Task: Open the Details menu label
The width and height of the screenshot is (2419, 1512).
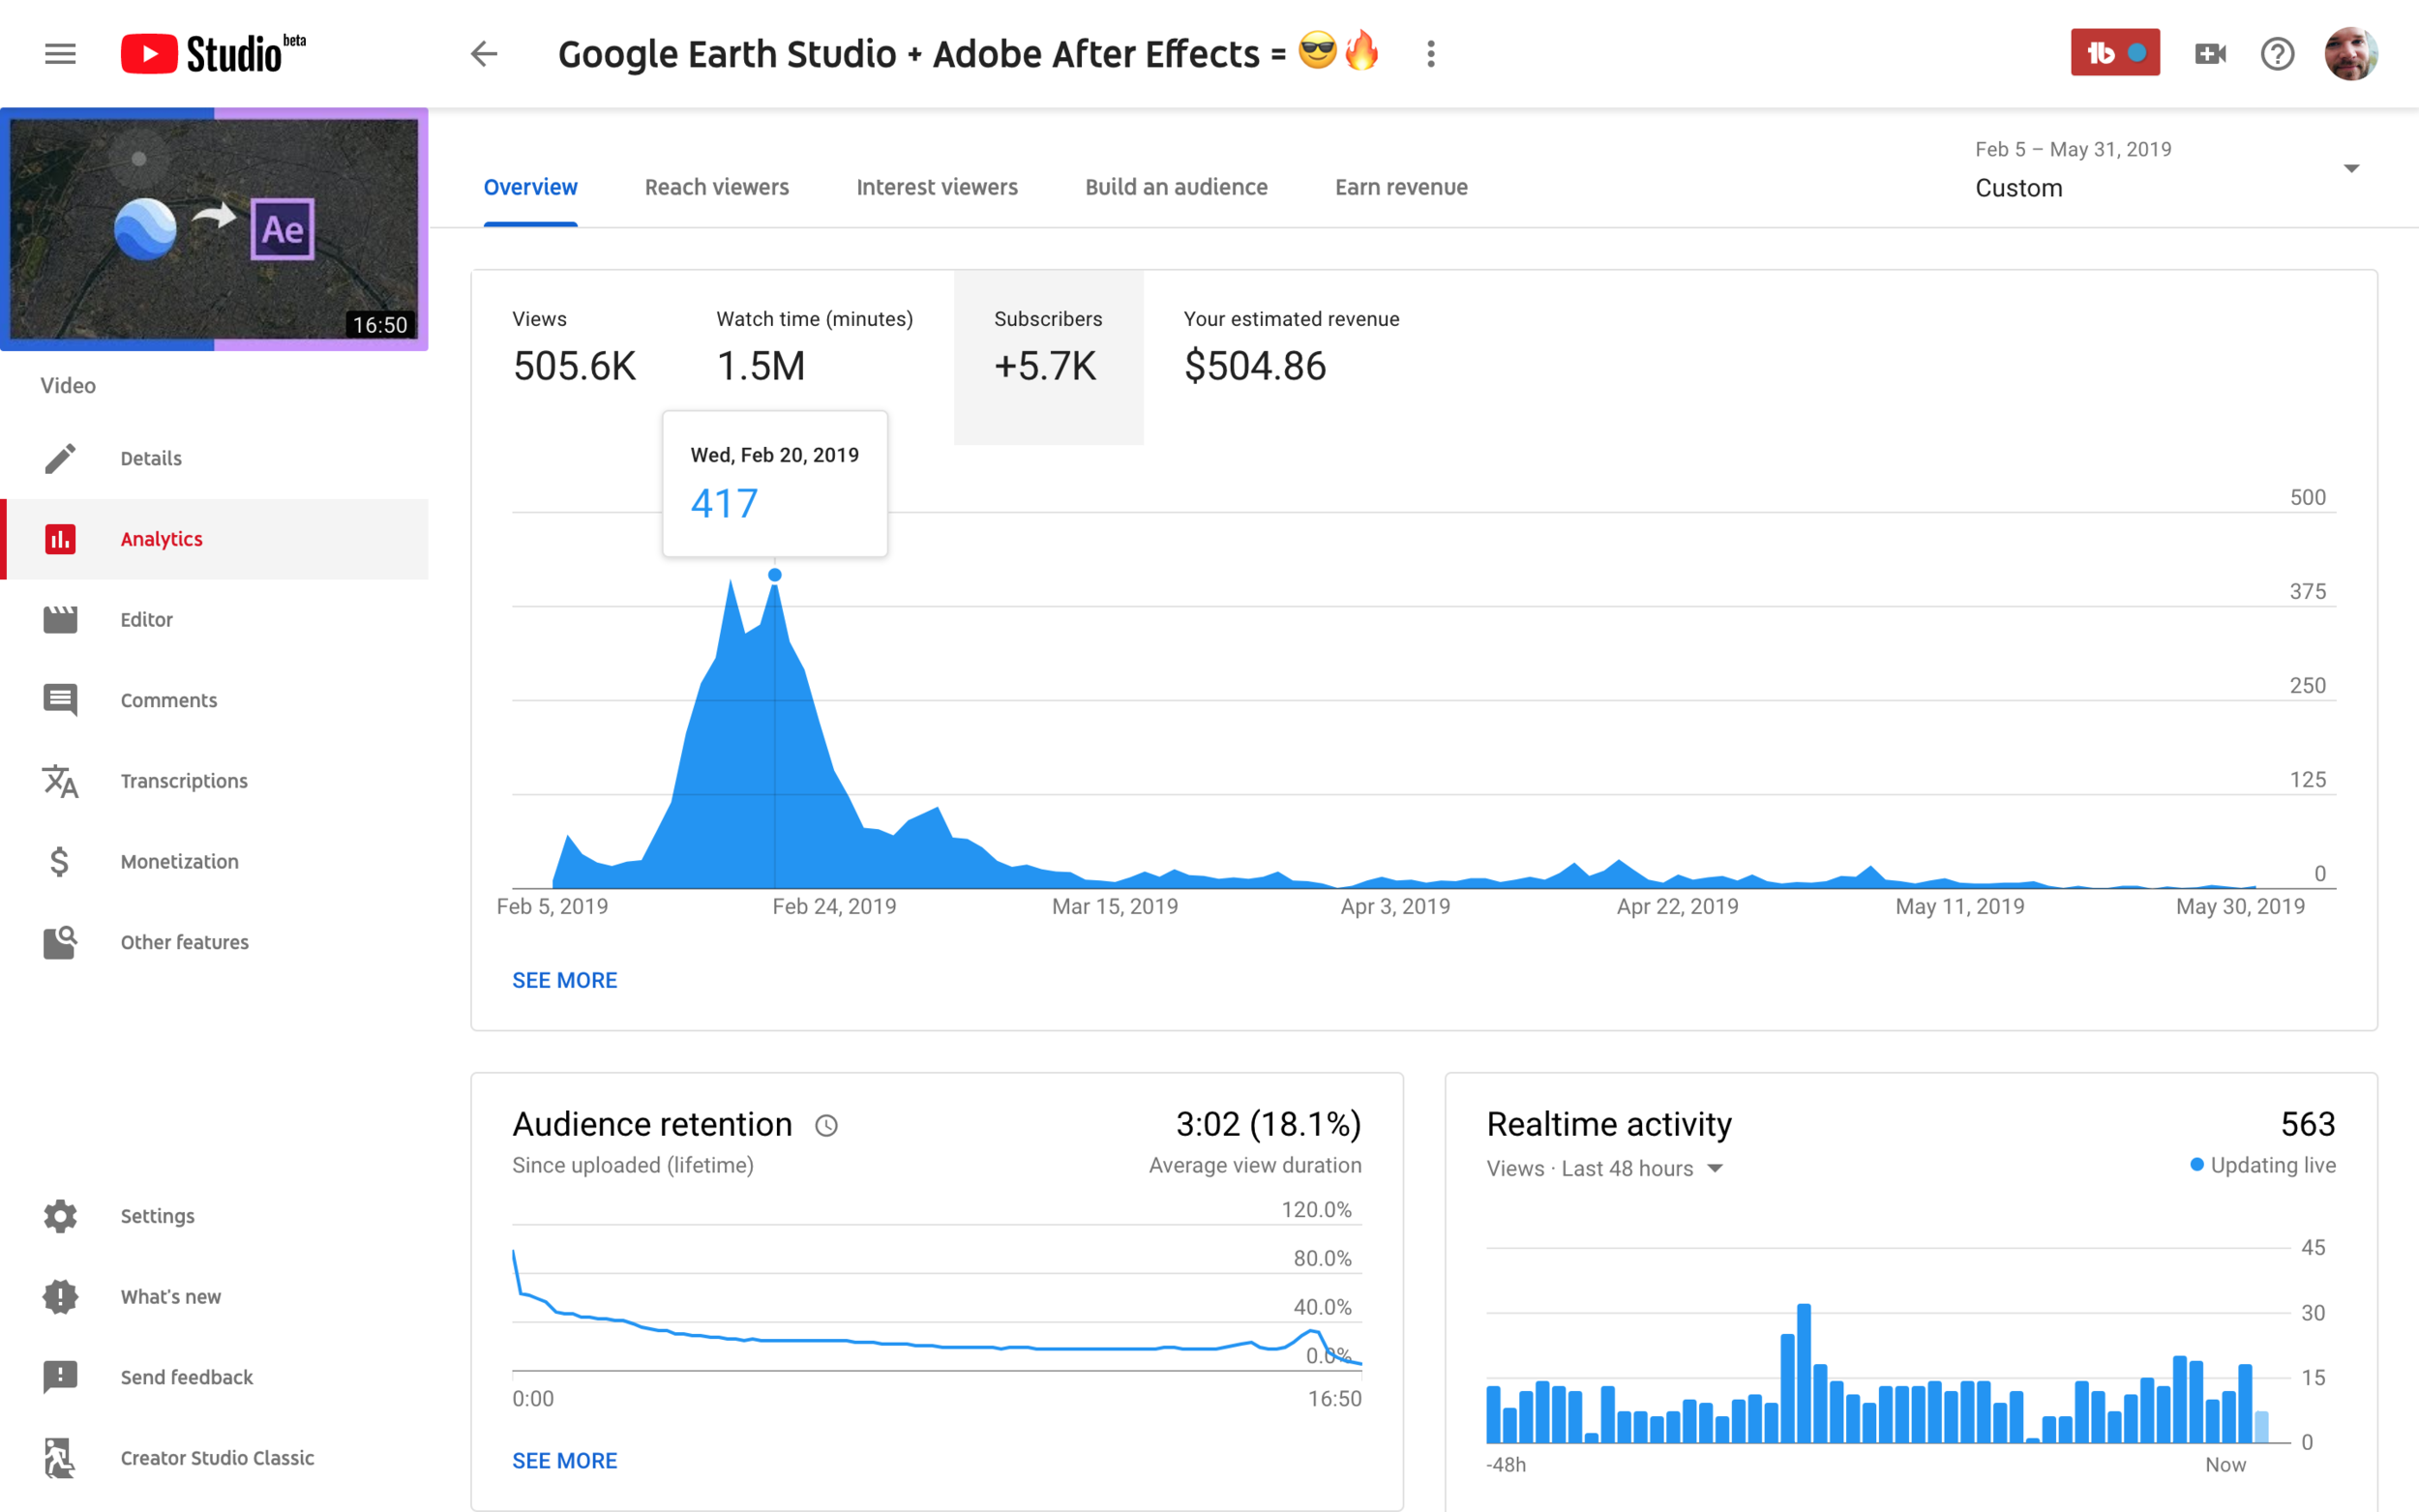Action: coord(151,458)
